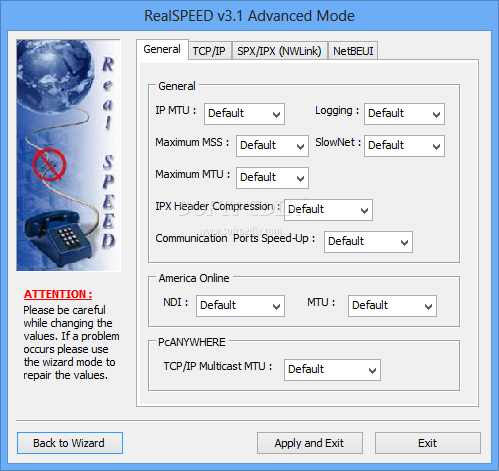Open the SPX/IPX (NWLink) tab
499x471 pixels.
point(279,51)
